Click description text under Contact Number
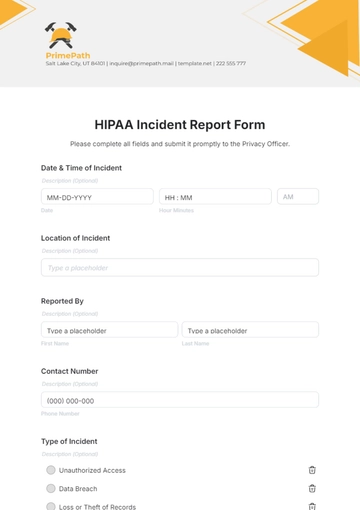This screenshot has height=510, width=360. 70,384
